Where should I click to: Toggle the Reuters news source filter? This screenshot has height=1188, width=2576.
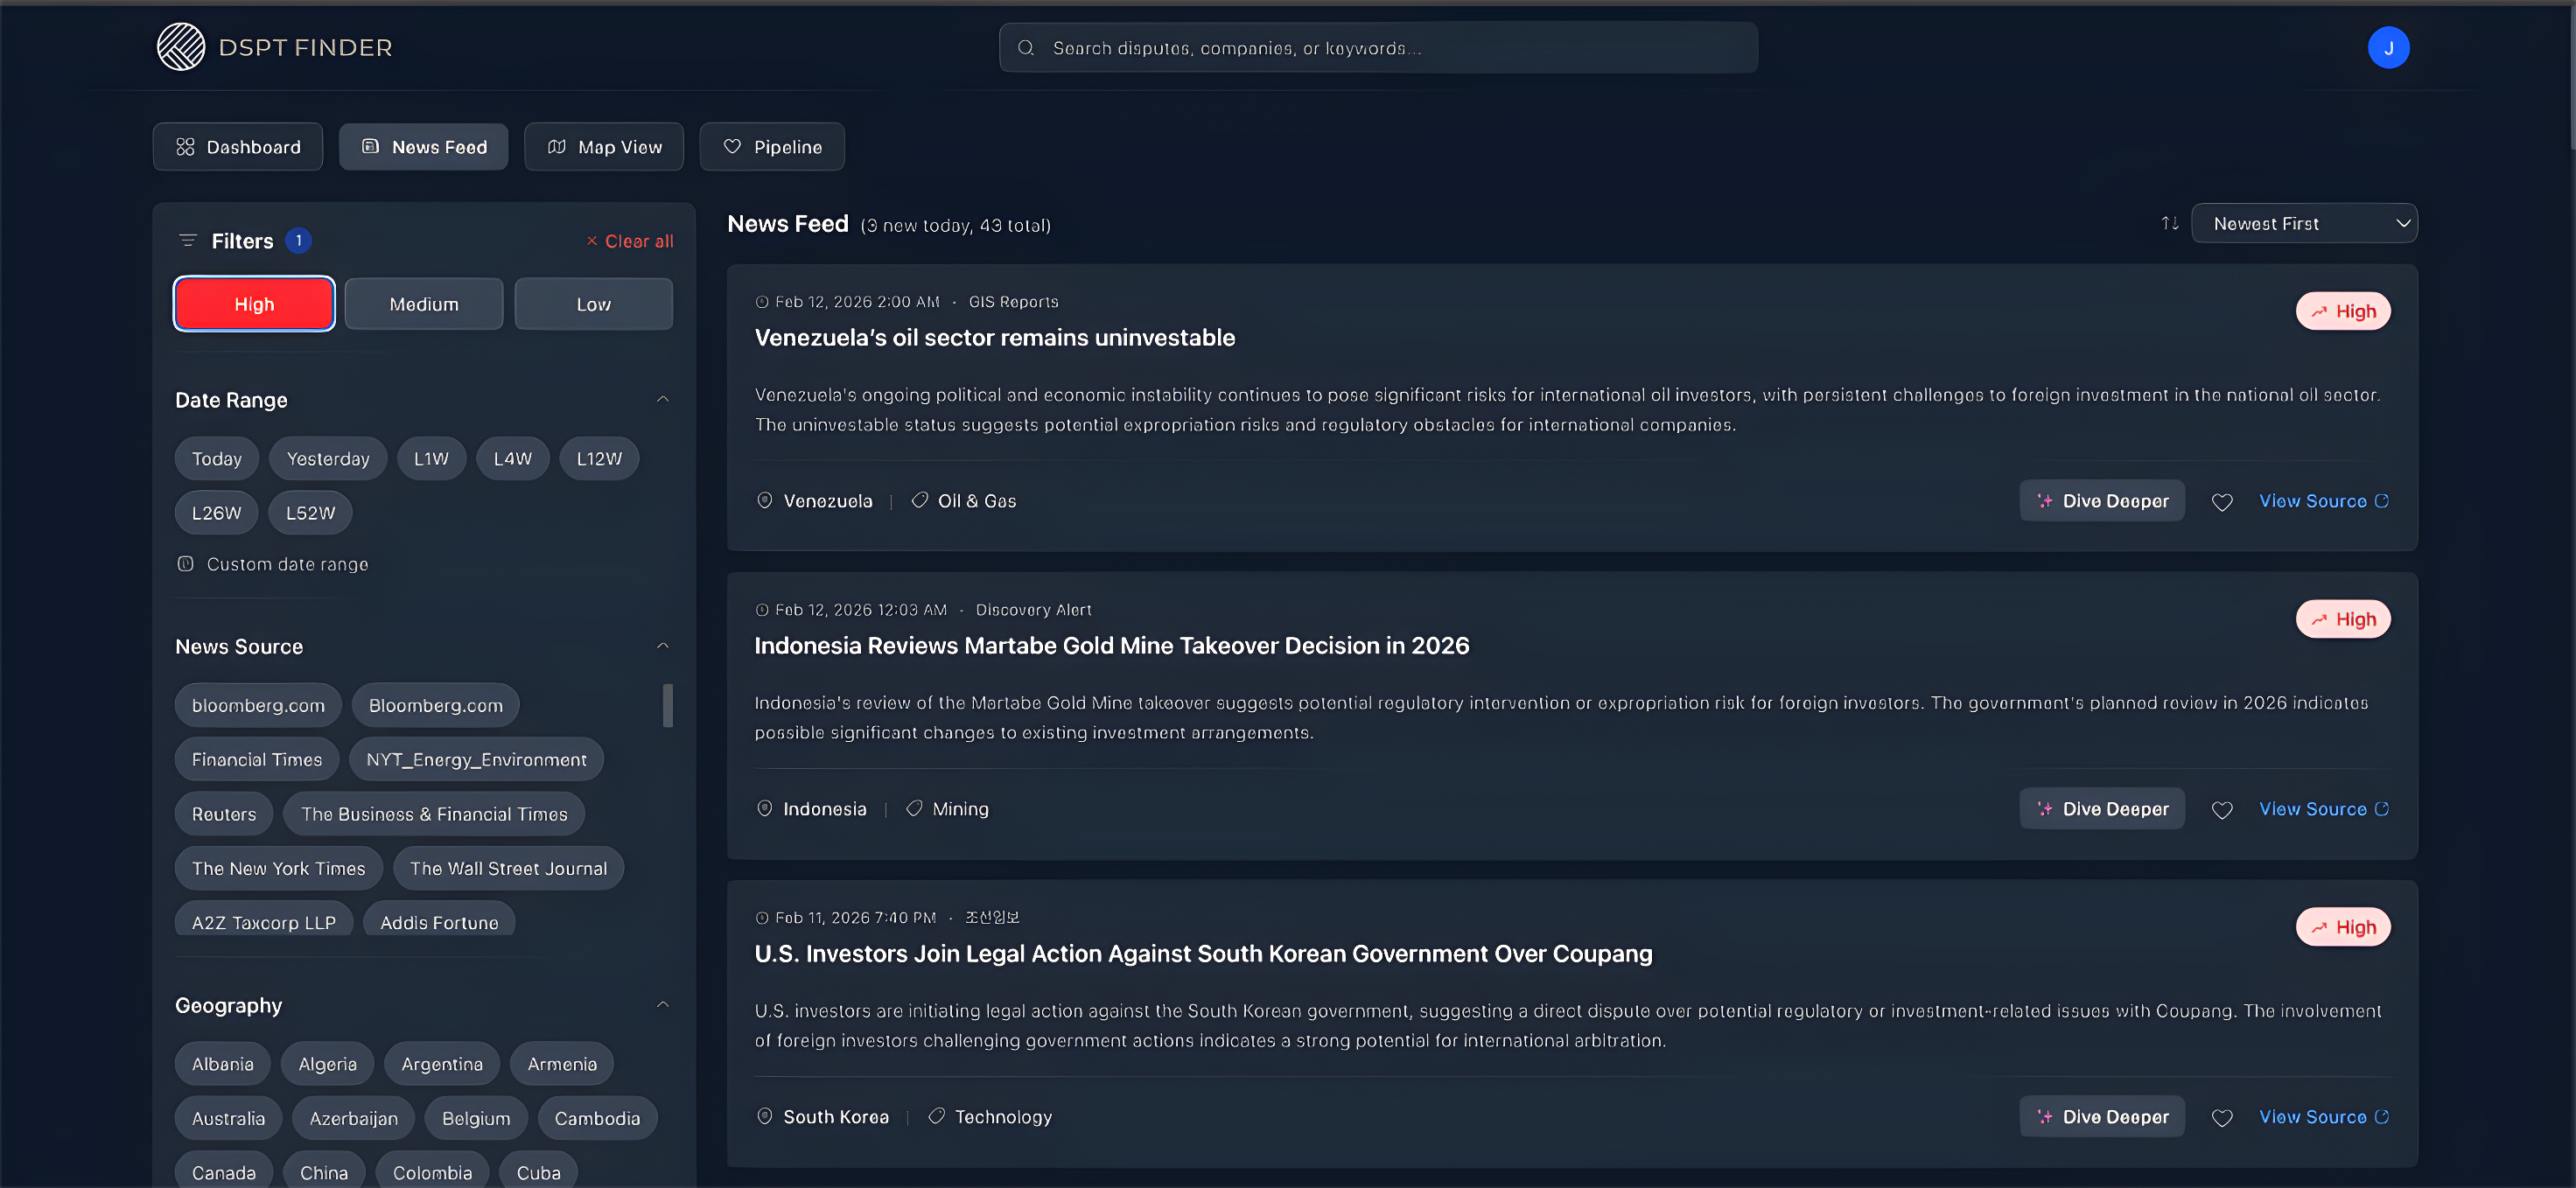pyautogui.click(x=223, y=813)
